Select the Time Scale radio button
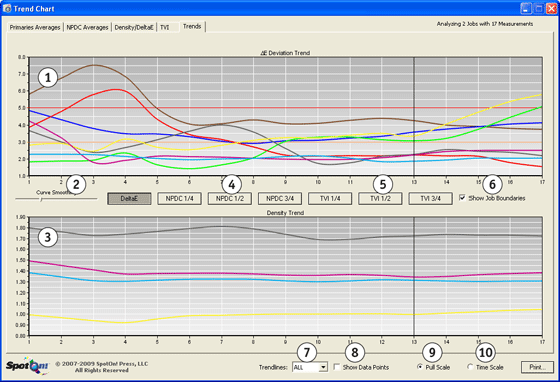 point(470,367)
